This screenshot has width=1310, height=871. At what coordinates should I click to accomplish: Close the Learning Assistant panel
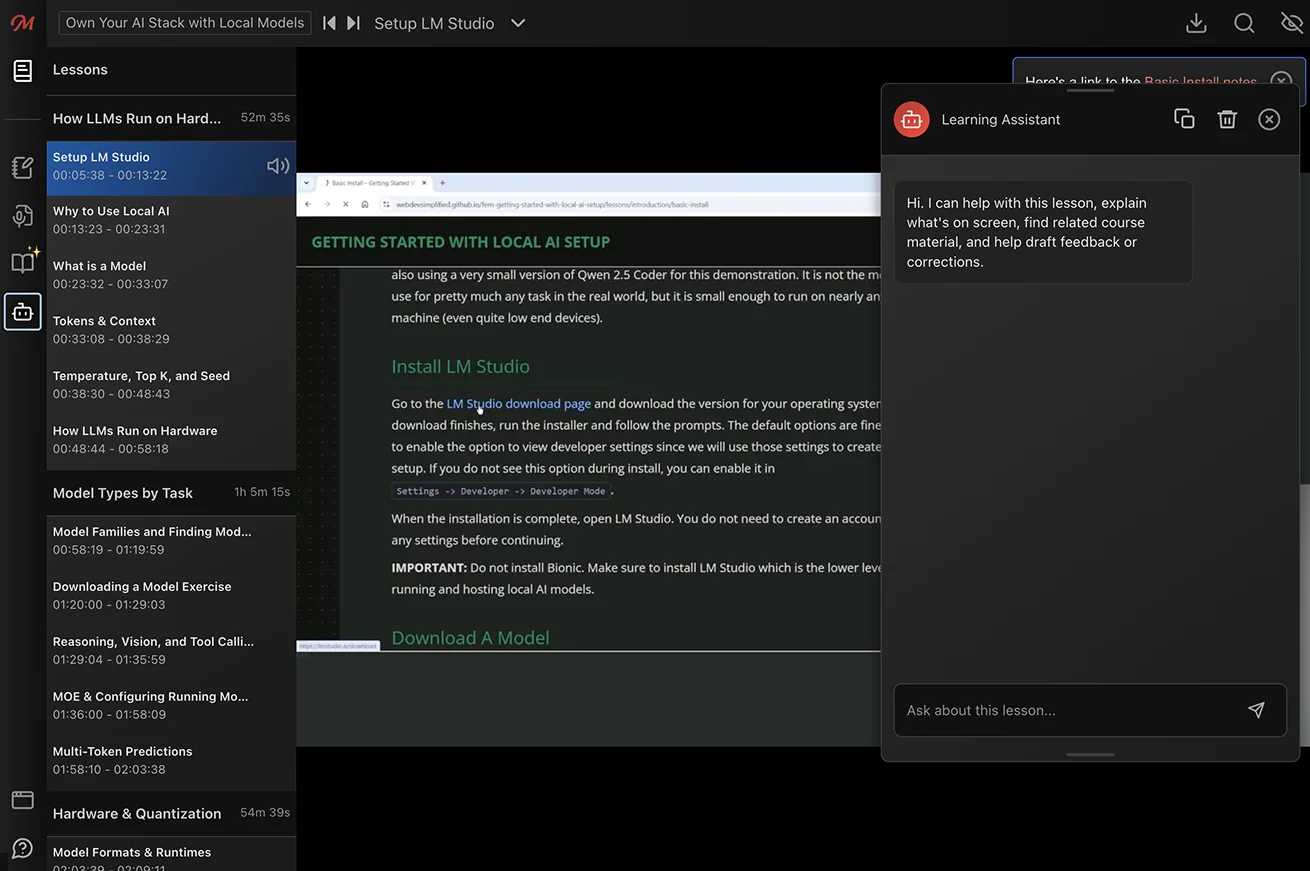tap(1269, 119)
